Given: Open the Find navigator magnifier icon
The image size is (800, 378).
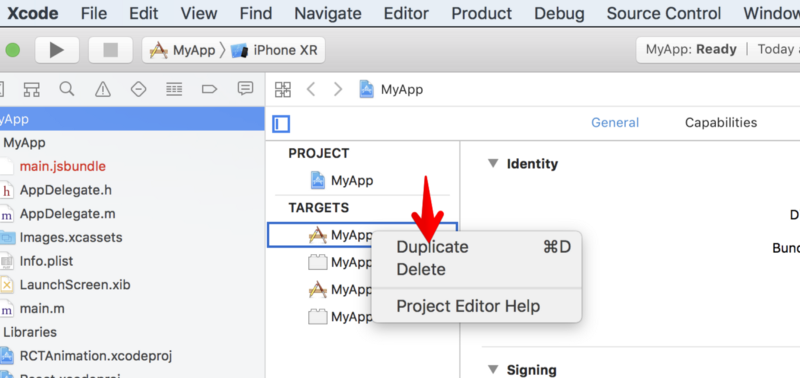Looking at the screenshot, I should tap(67, 89).
